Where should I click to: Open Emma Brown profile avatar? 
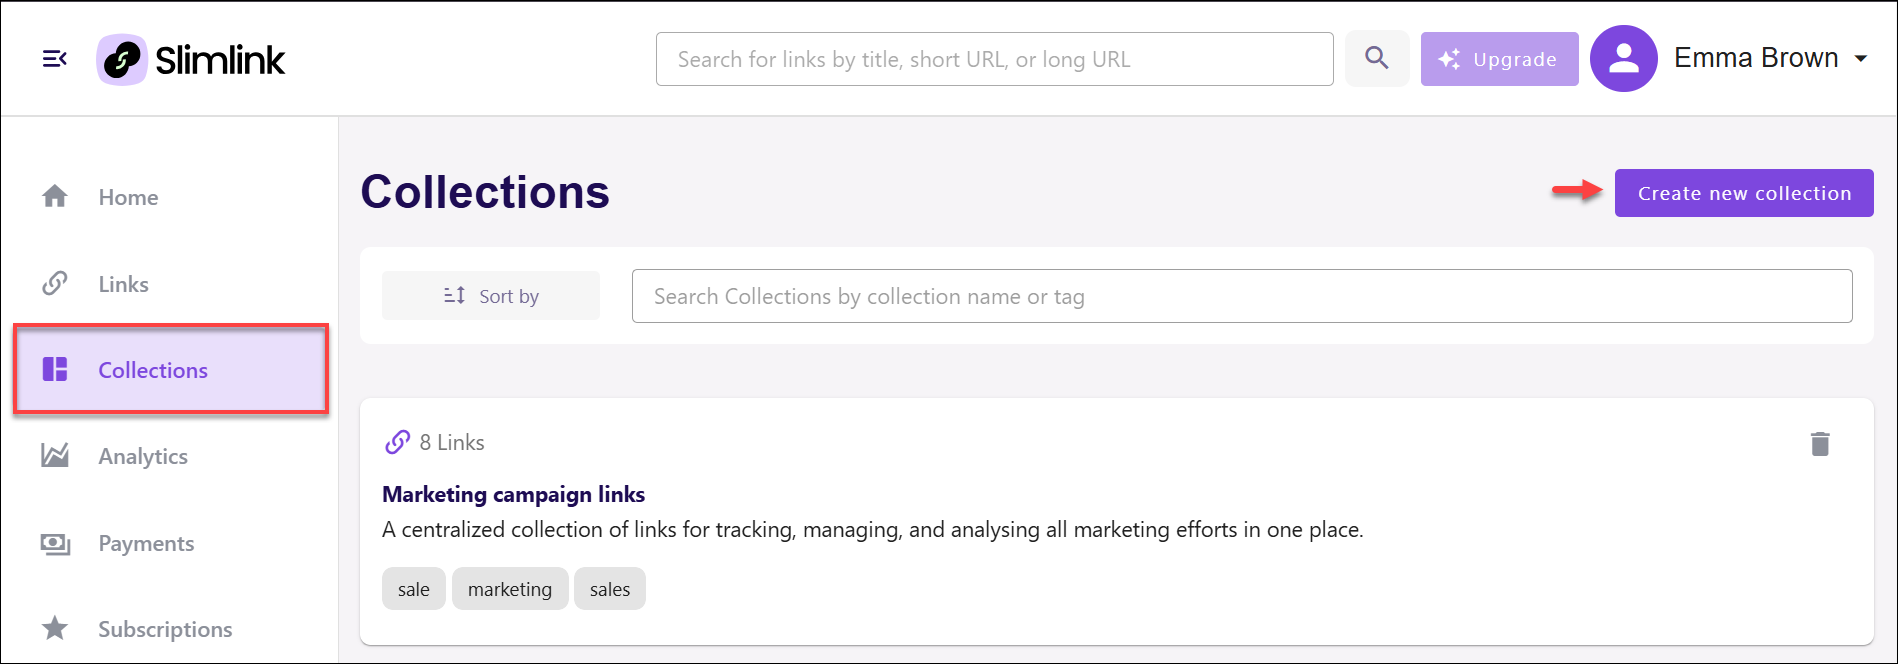(1624, 58)
